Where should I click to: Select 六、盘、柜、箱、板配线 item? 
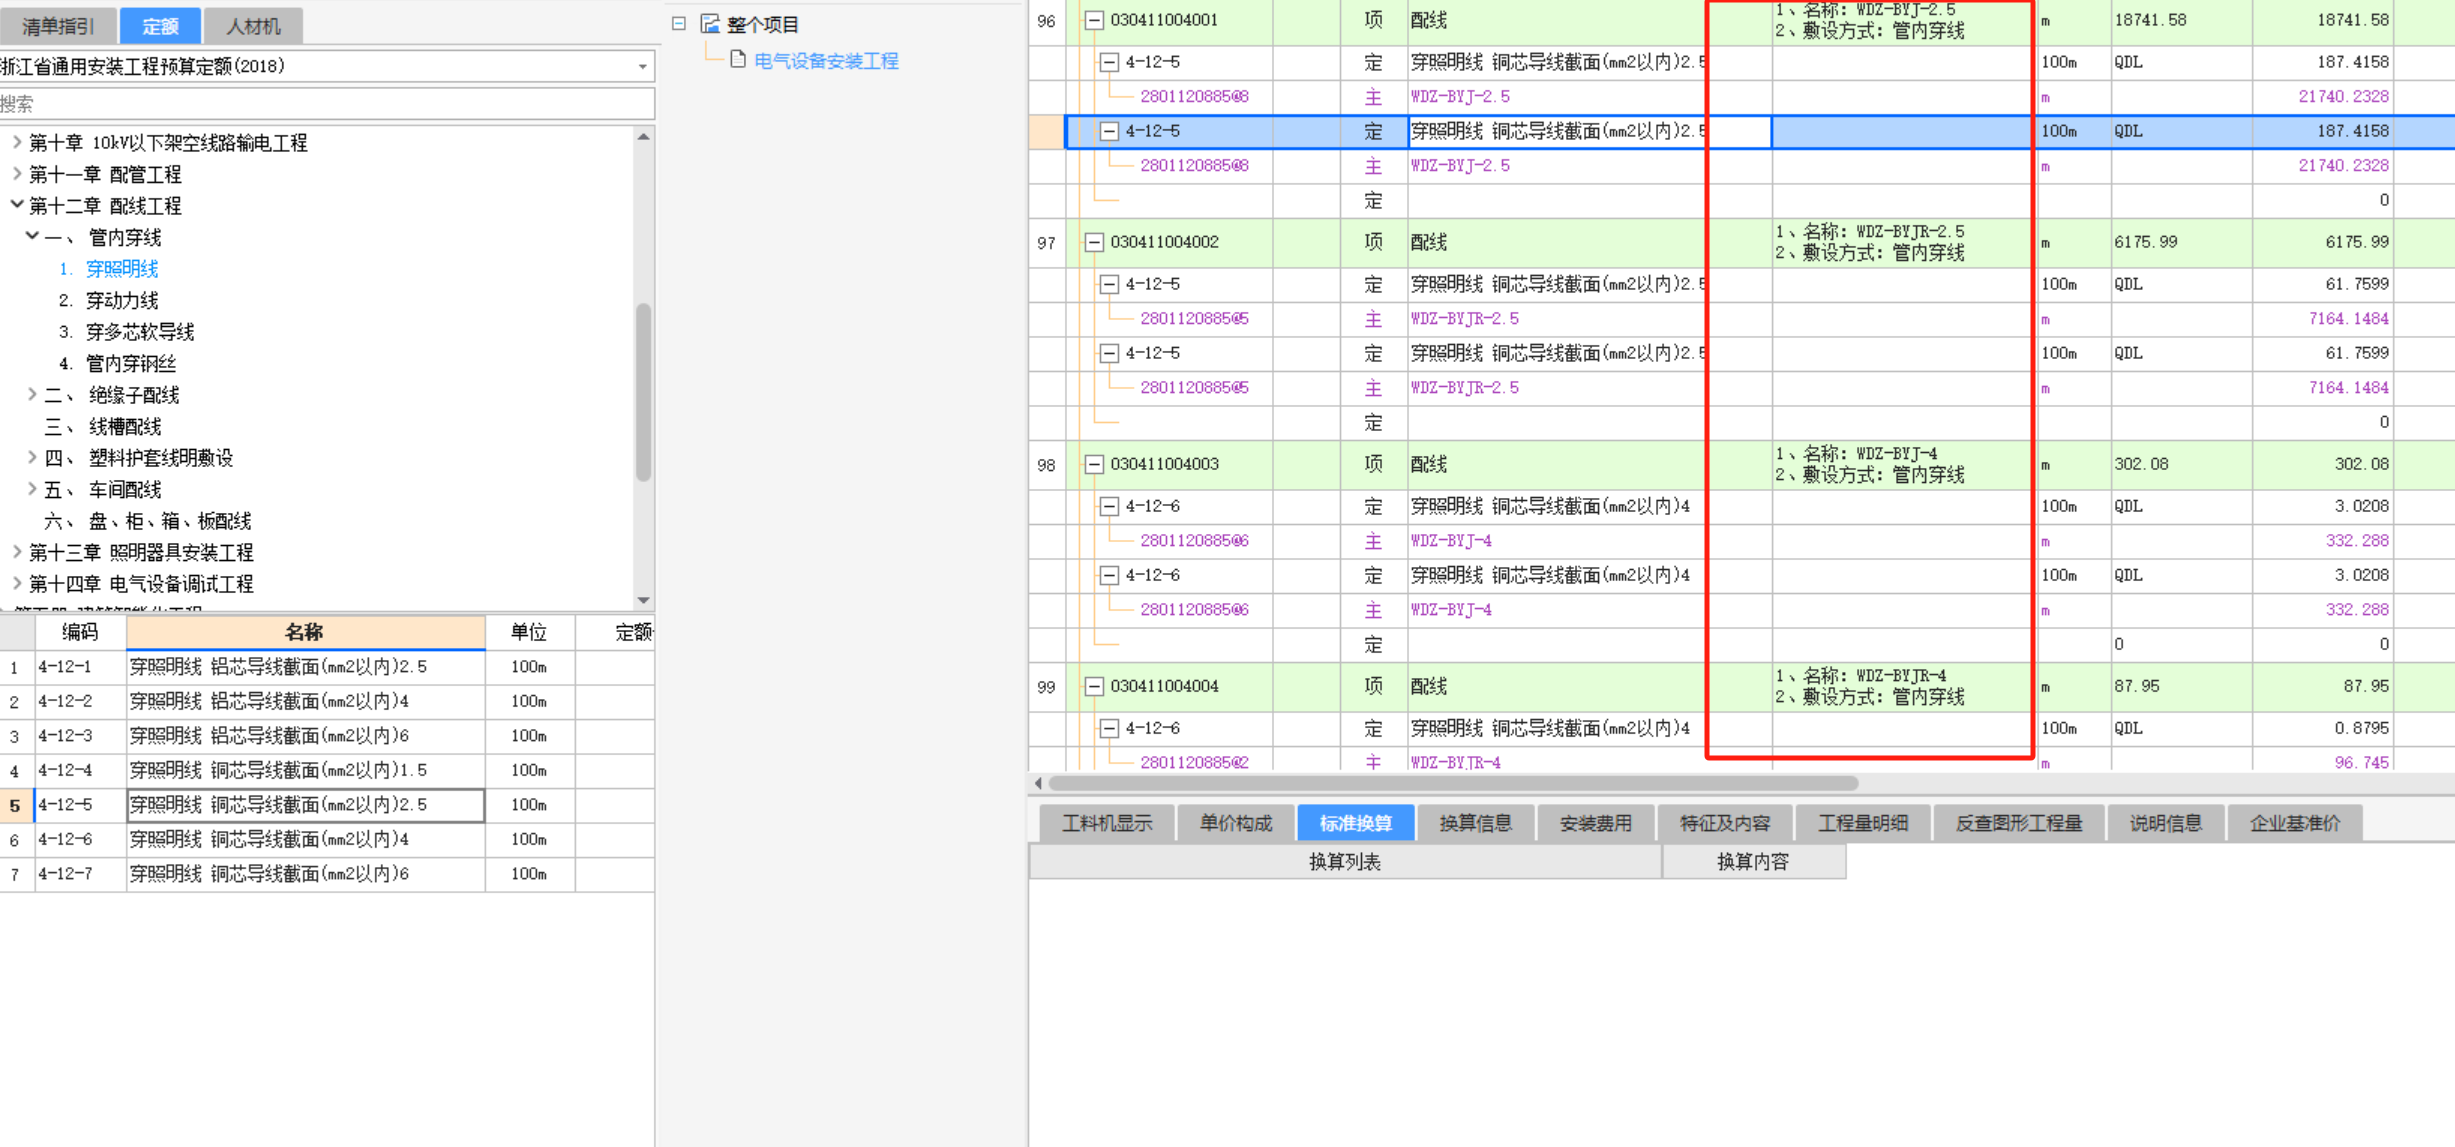(148, 521)
